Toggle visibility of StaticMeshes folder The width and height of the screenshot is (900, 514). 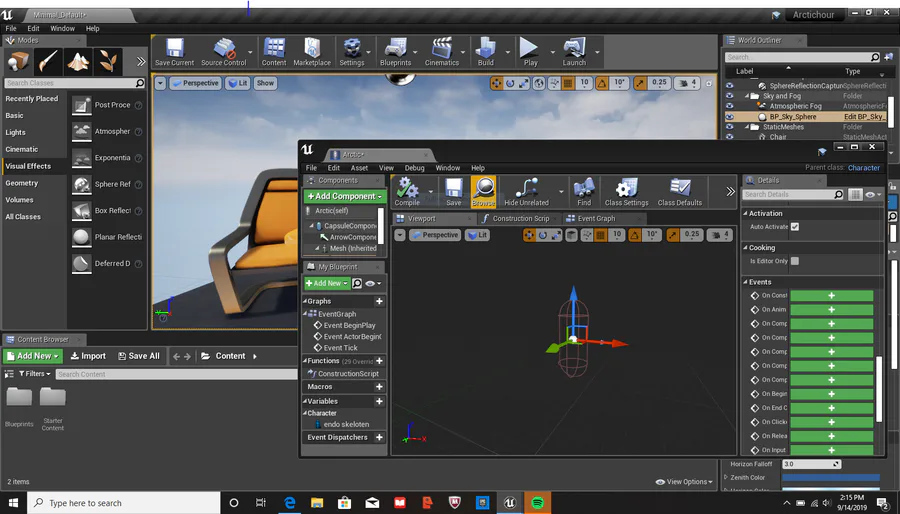tap(730, 127)
